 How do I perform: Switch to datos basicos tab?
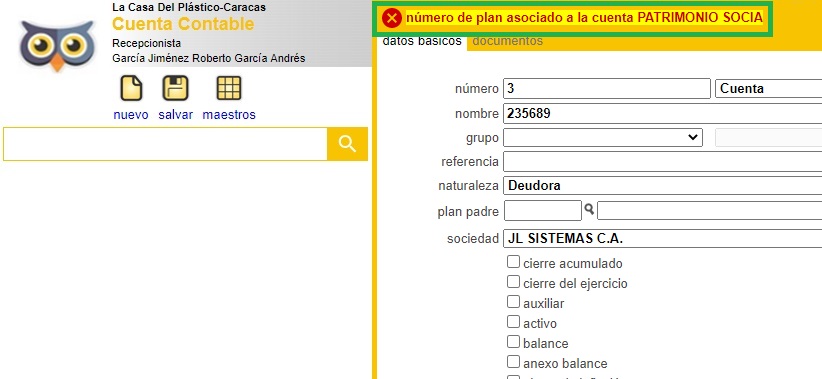[422, 41]
